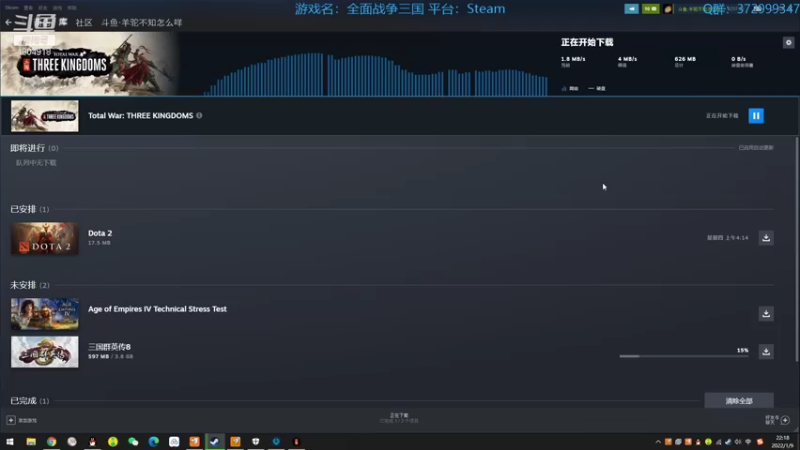Viewport: 800px width, 450px height.
Task: Click Age of Empires IV Technical Stress Test title
Action: [157, 309]
